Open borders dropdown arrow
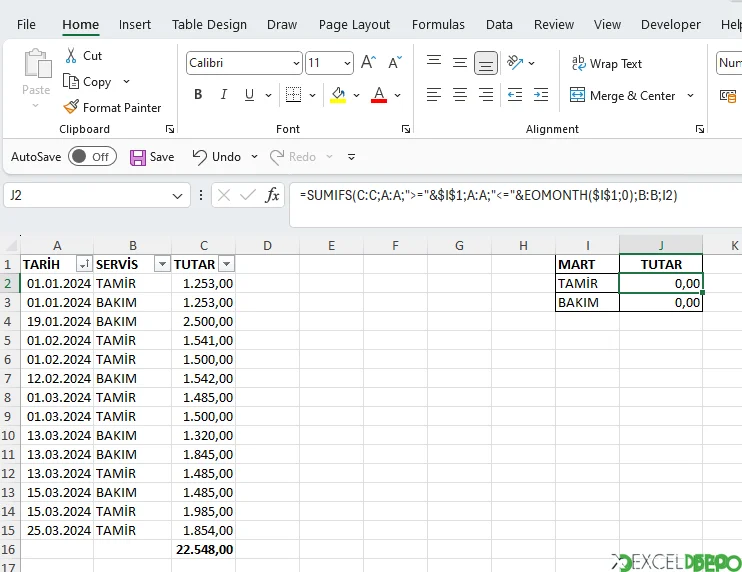 click(x=312, y=95)
